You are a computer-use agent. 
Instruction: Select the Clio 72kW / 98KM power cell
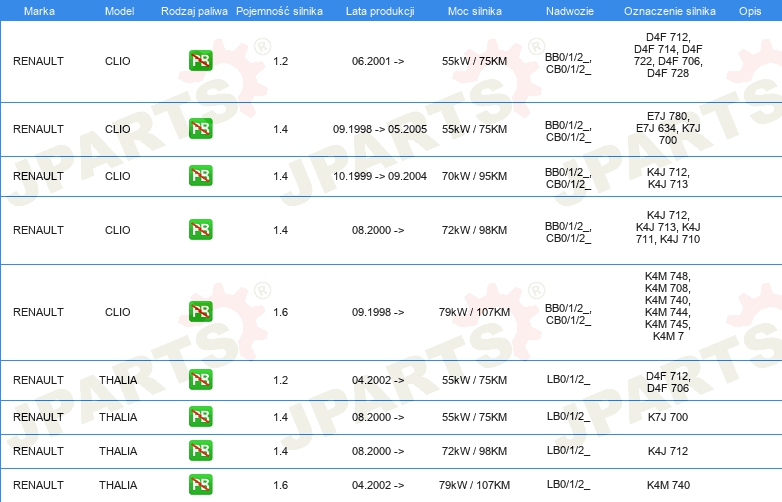click(474, 230)
